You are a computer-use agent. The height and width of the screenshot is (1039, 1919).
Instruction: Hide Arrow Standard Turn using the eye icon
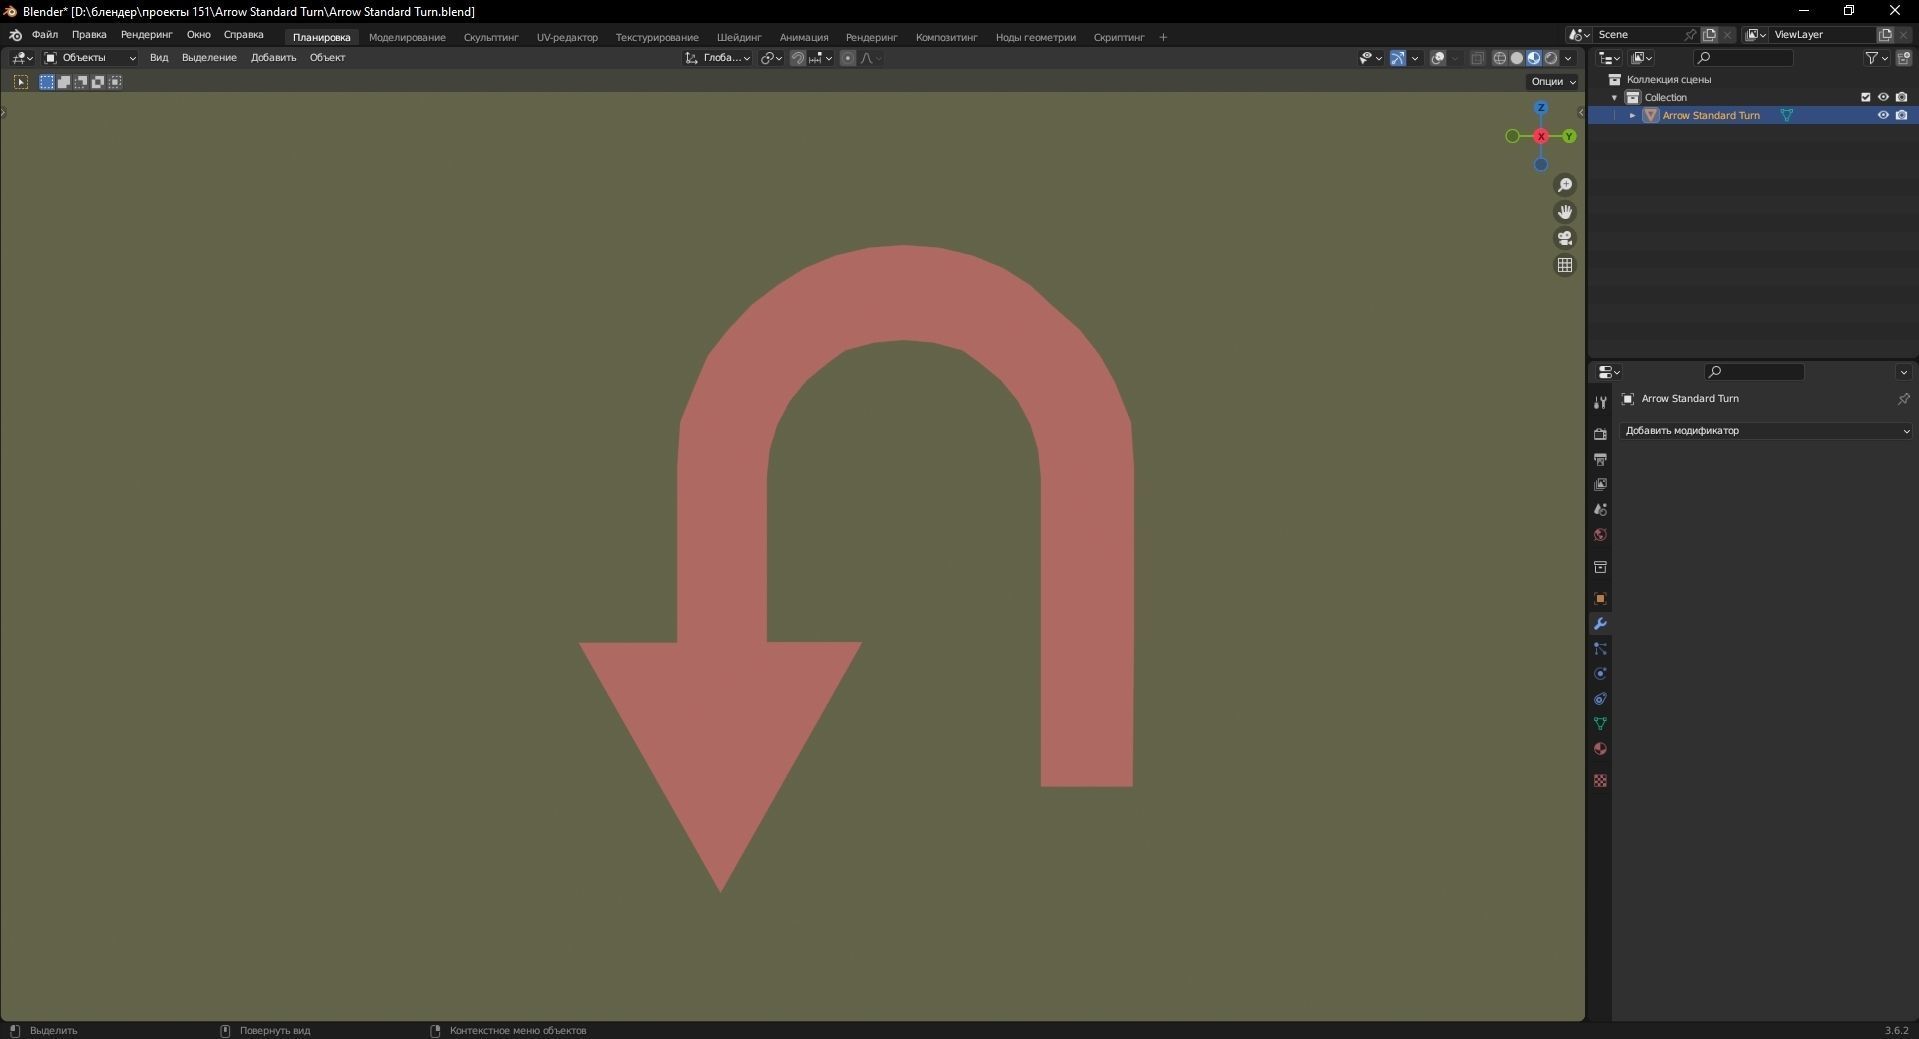coord(1883,115)
